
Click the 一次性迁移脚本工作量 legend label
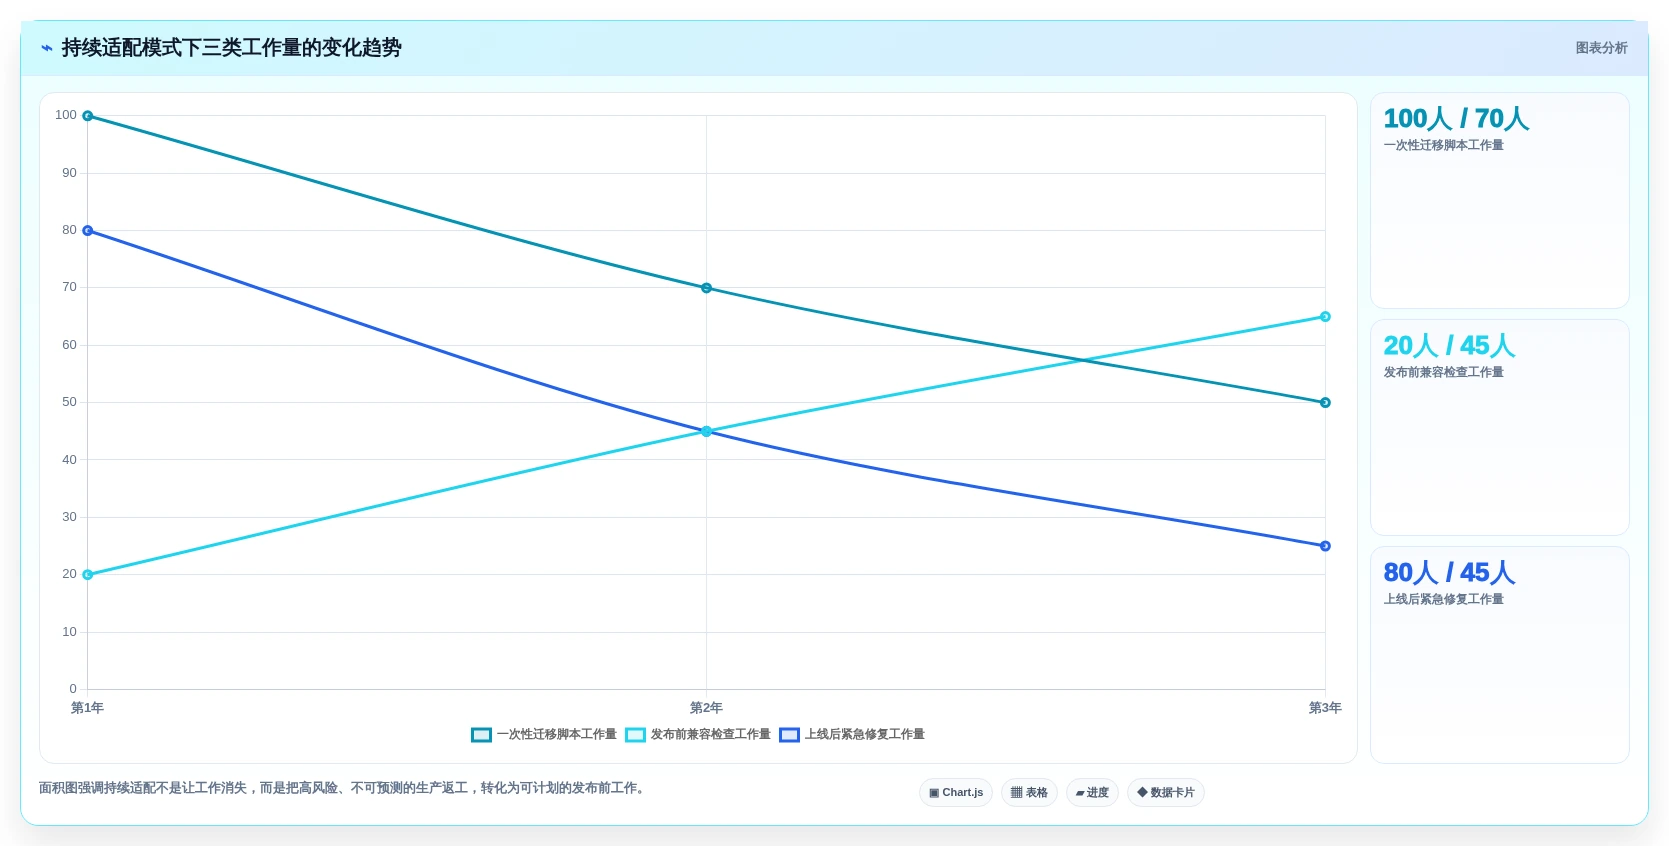(557, 734)
